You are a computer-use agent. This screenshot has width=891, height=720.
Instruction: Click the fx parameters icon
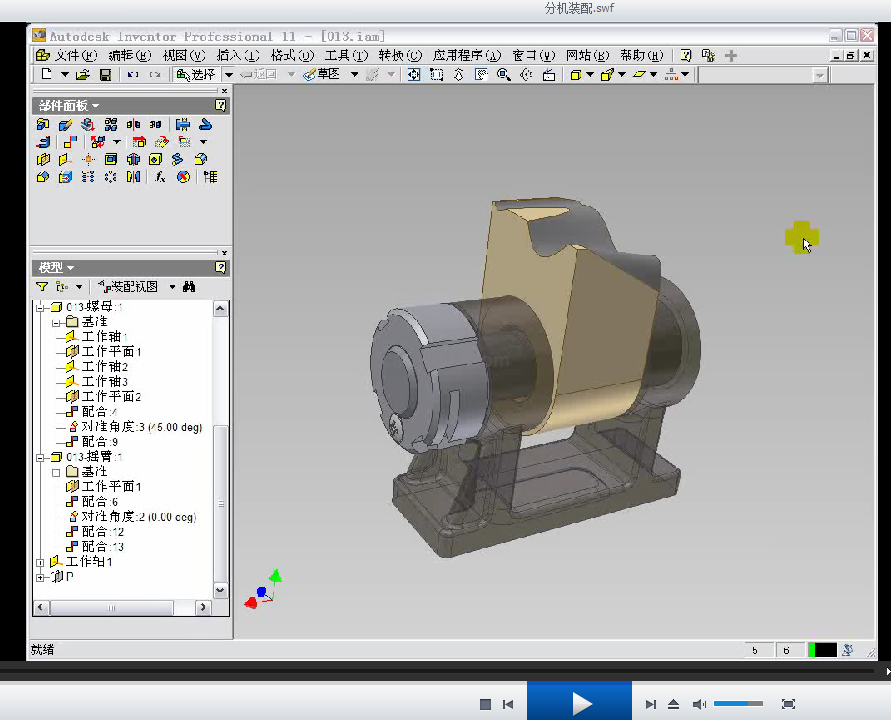point(160,177)
